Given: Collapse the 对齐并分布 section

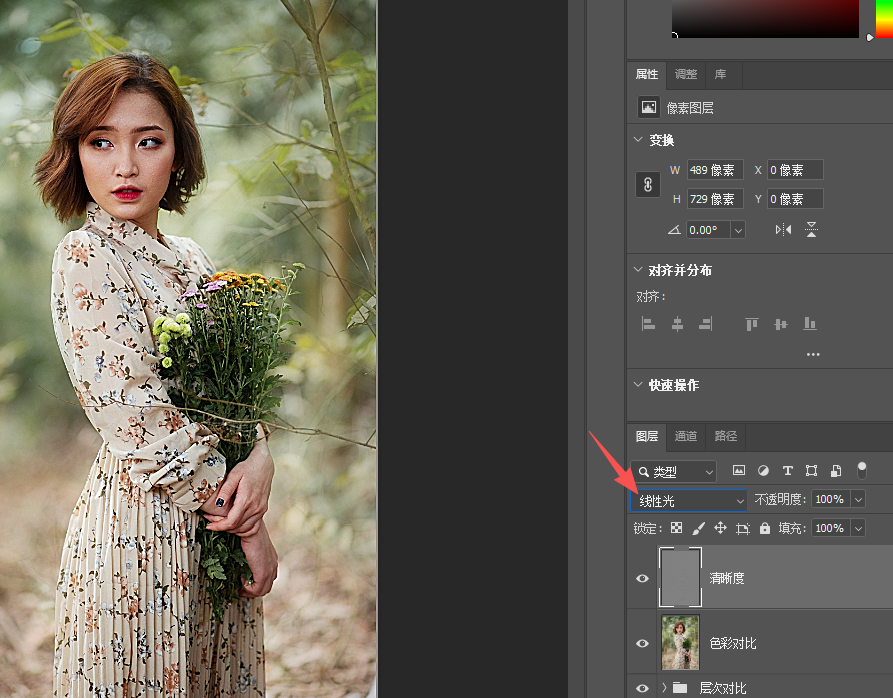Looking at the screenshot, I should coord(638,270).
